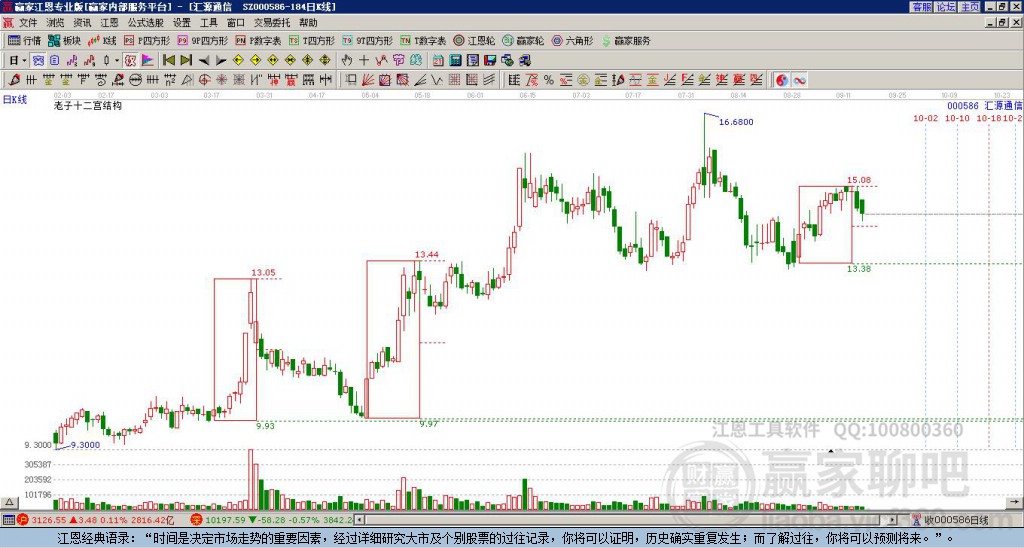1024x548 pixels.
Task: Step chart left with black arrow
Action: [x=204, y=61]
